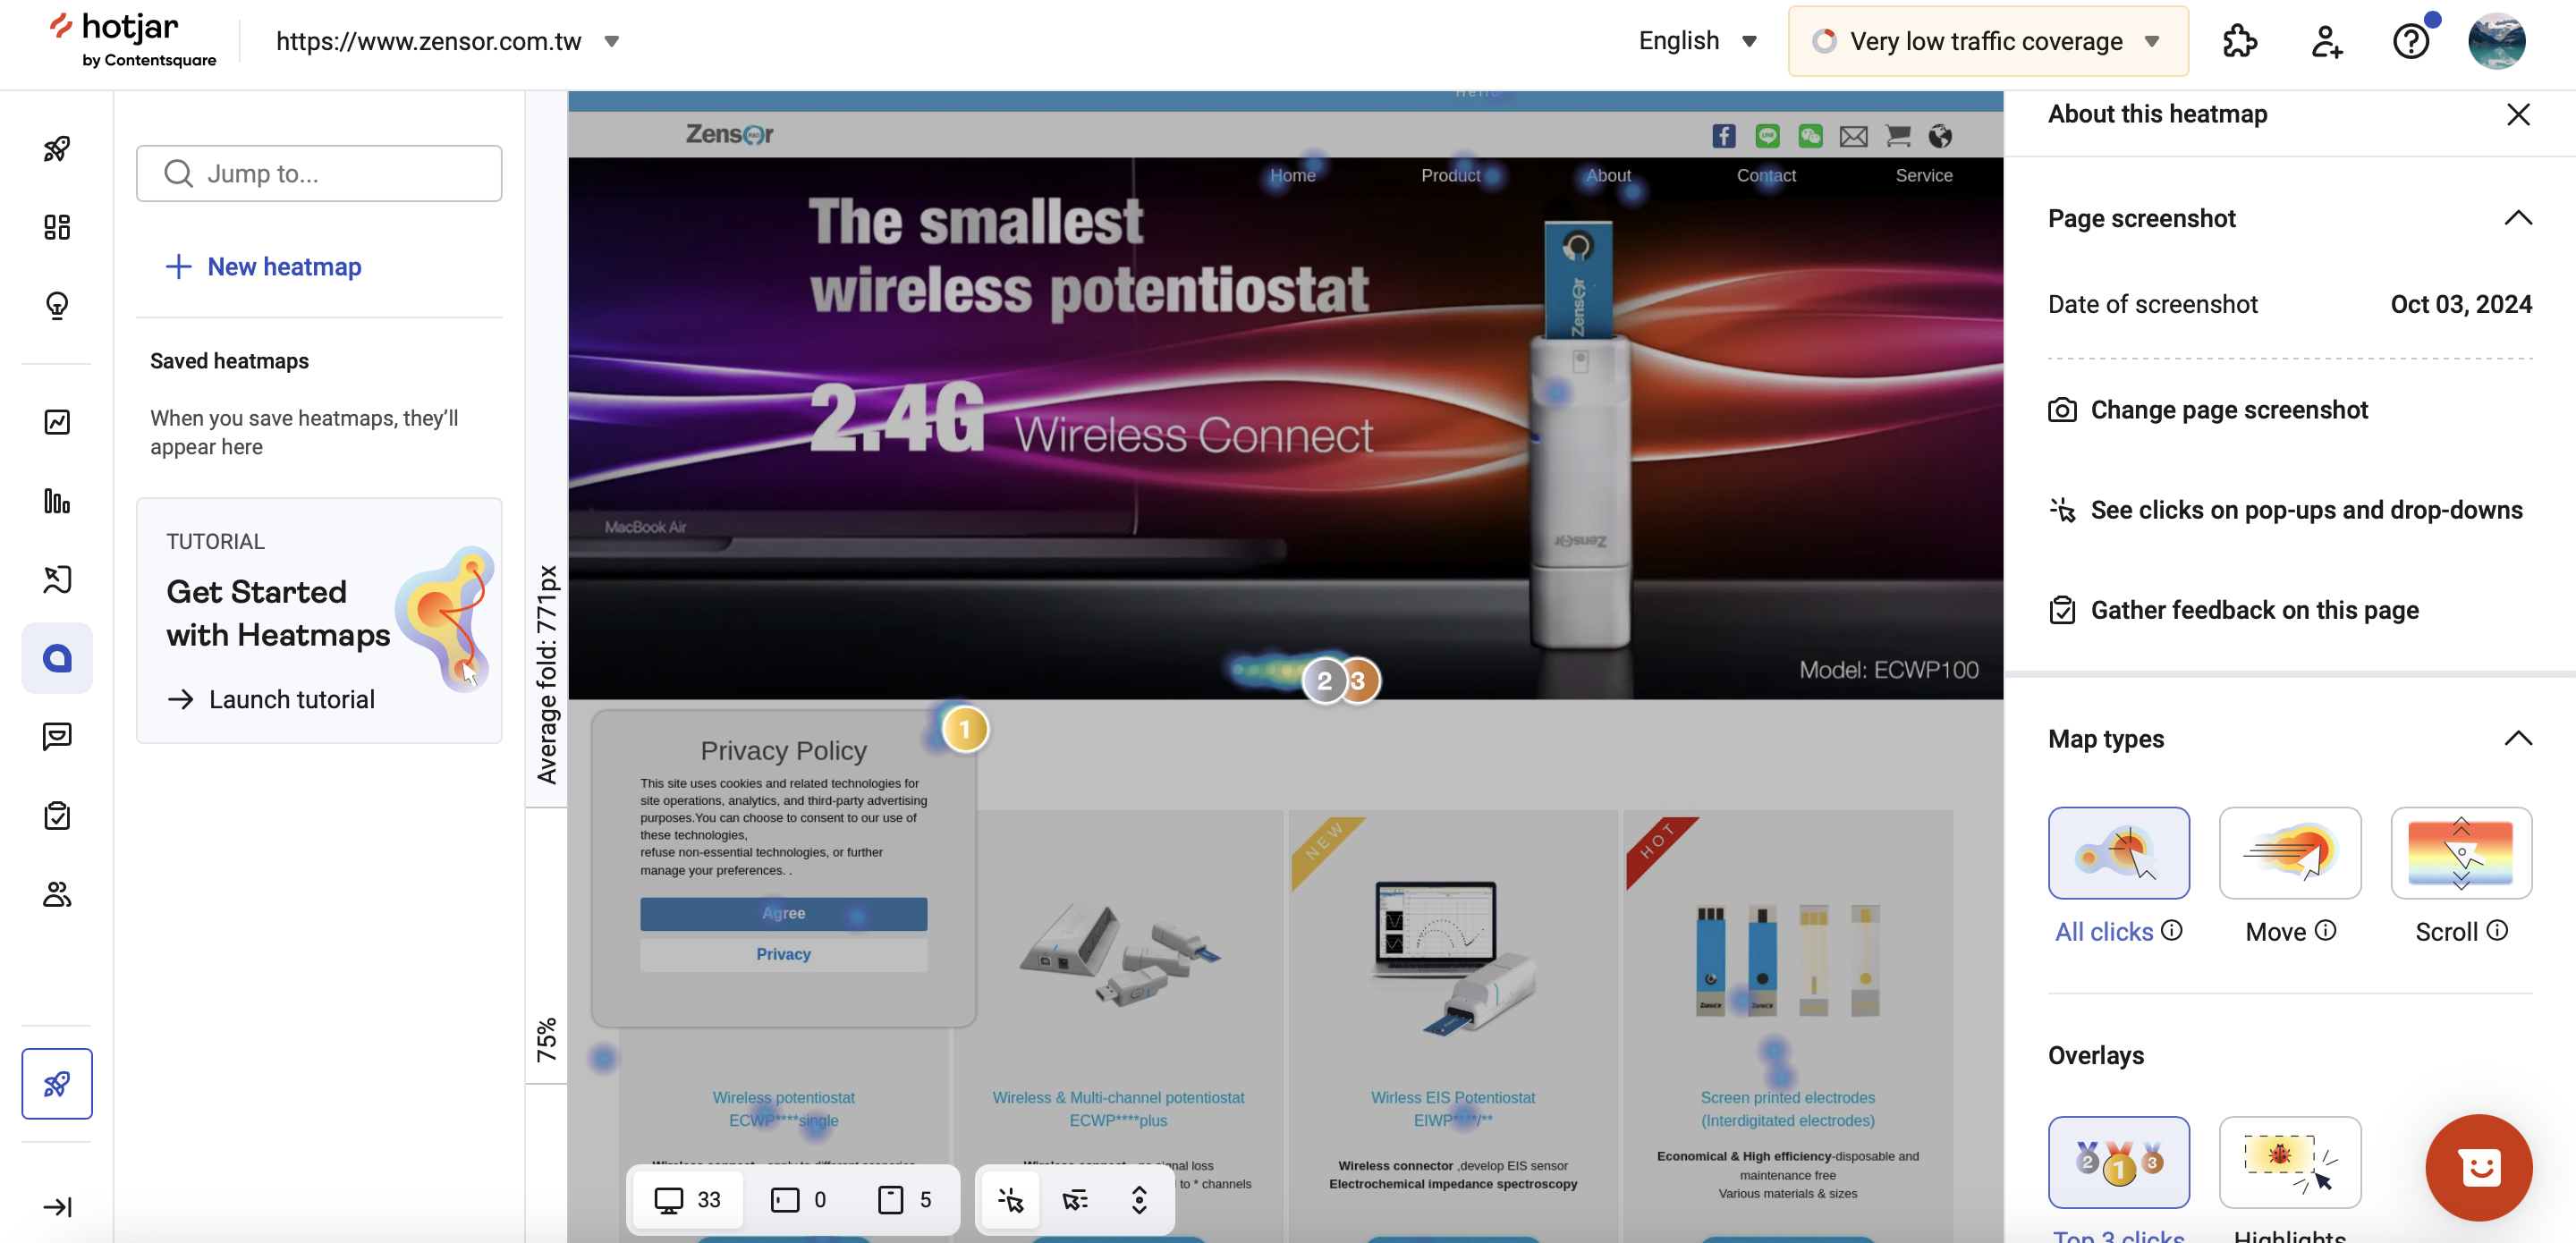The image size is (2576, 1243).
Task: Collapse the Map types section
Action: 2518,738
